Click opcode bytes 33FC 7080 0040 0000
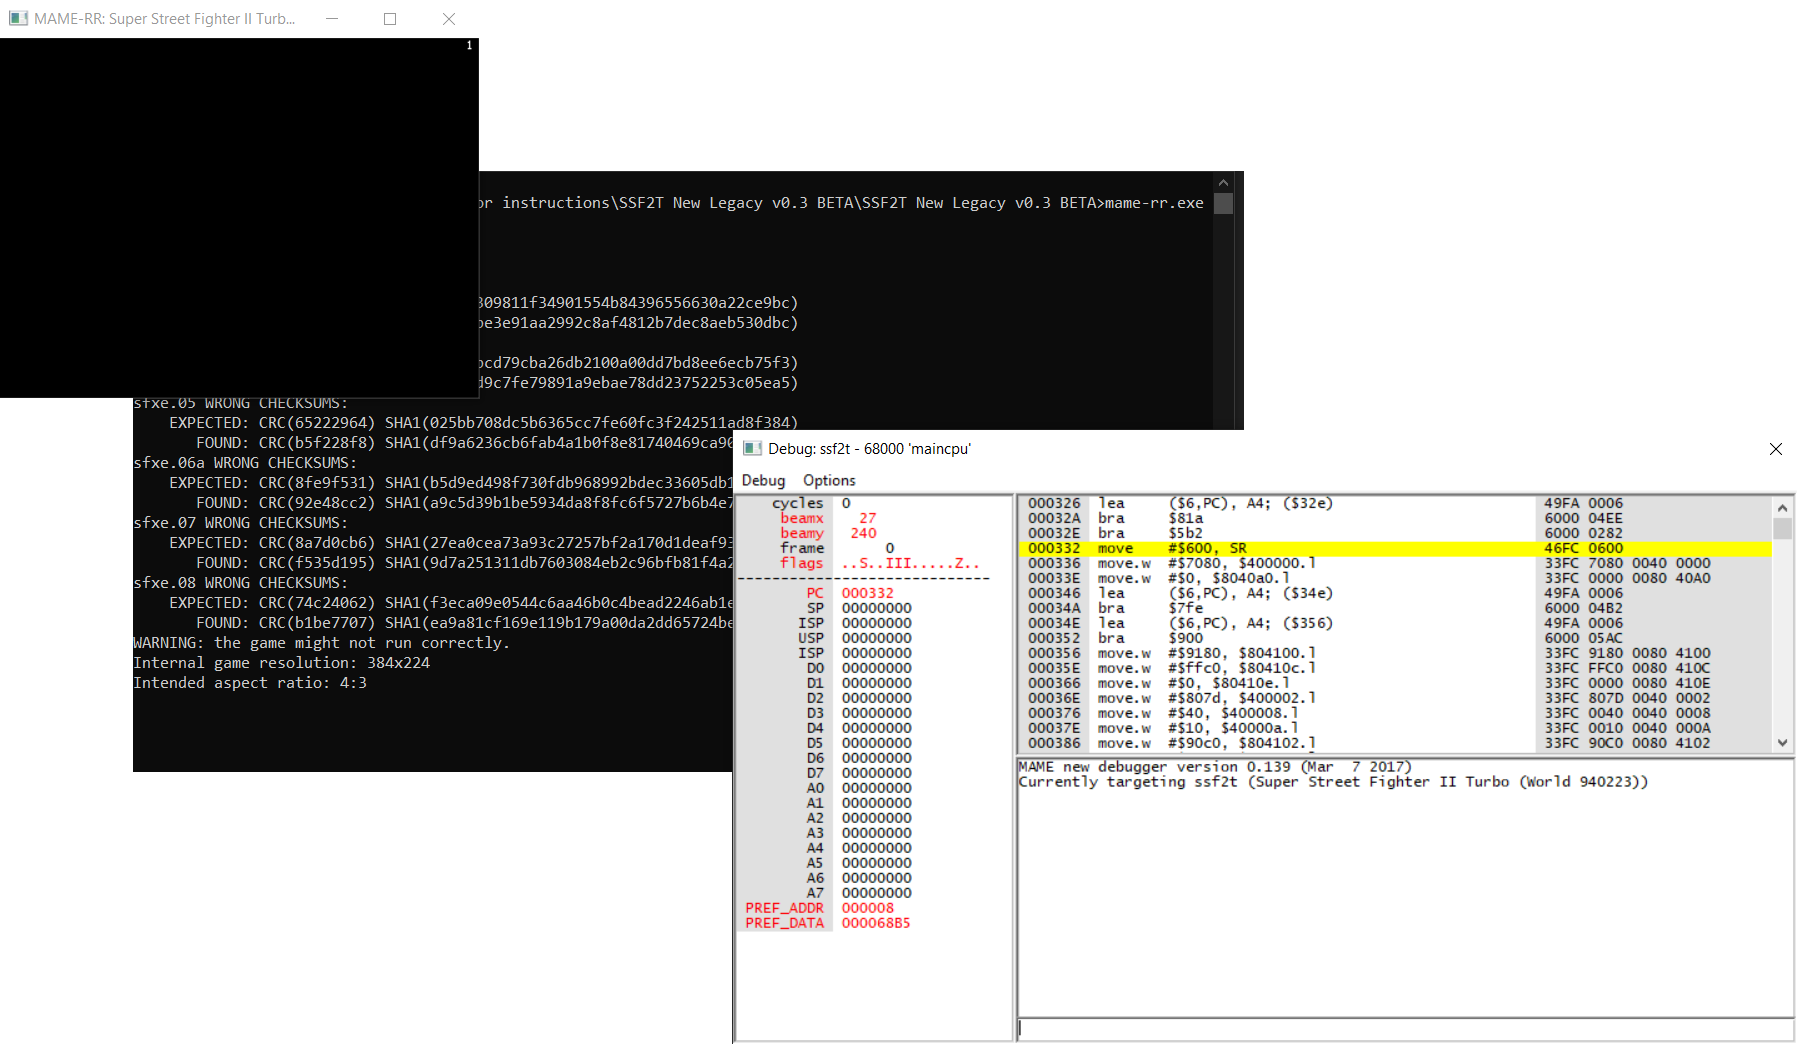The image size is (1797, 1044). point(1627,563)
